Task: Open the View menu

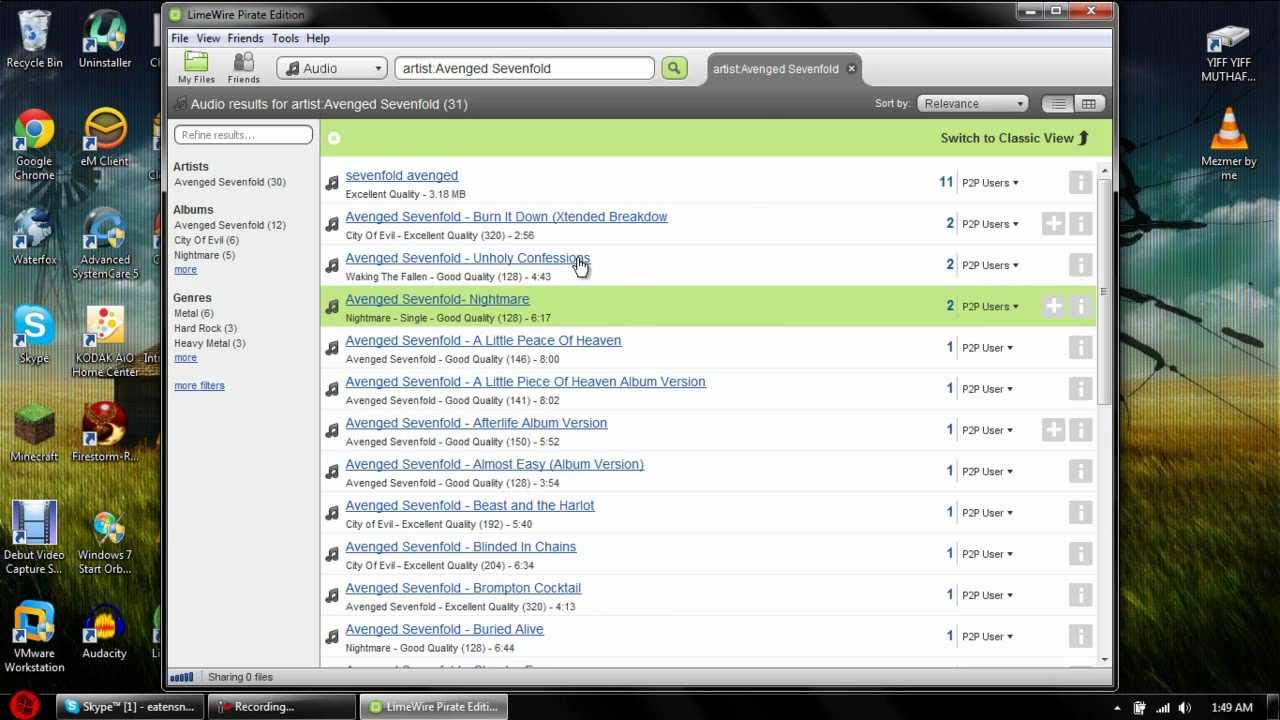Action: 208,38
